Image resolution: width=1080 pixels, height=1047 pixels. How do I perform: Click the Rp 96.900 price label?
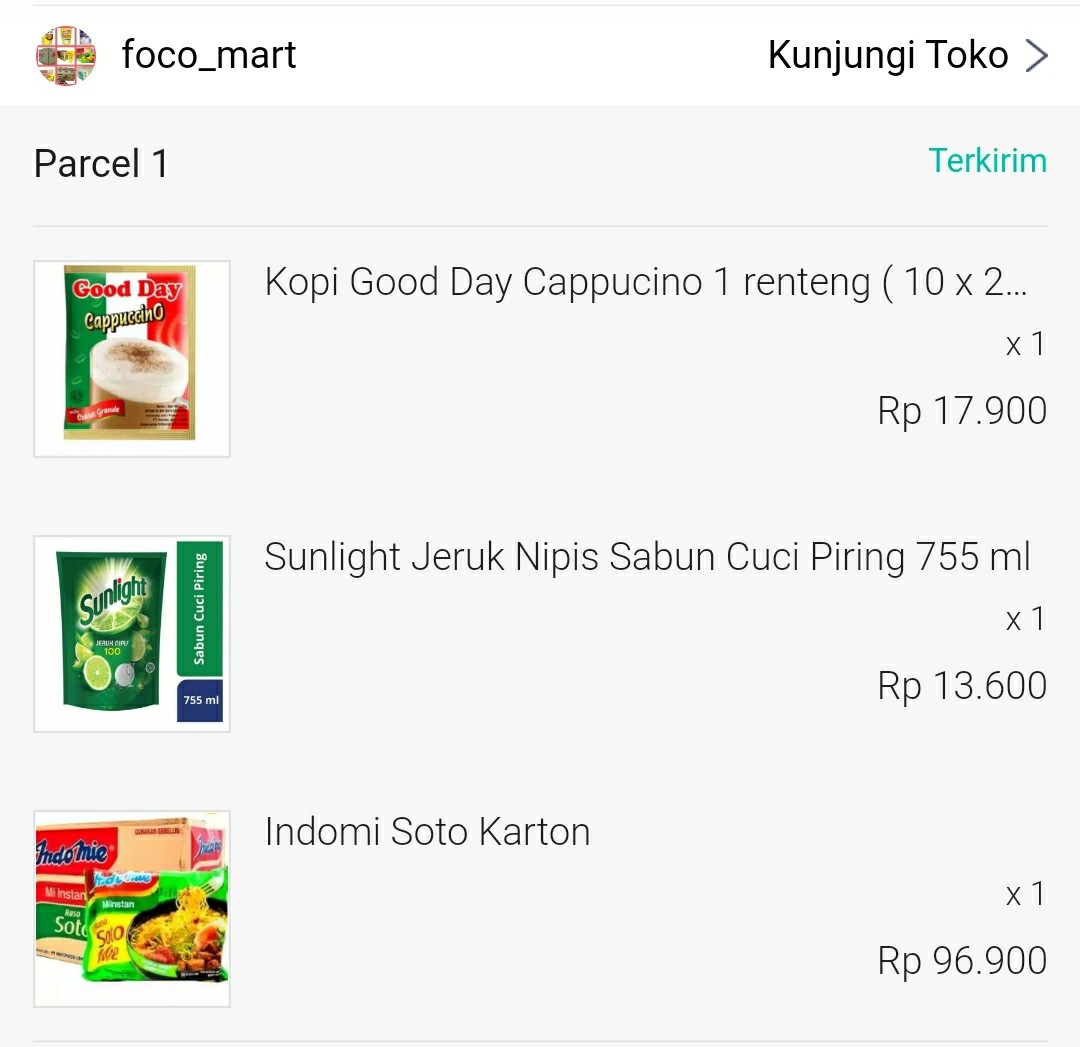click(961, 959)
